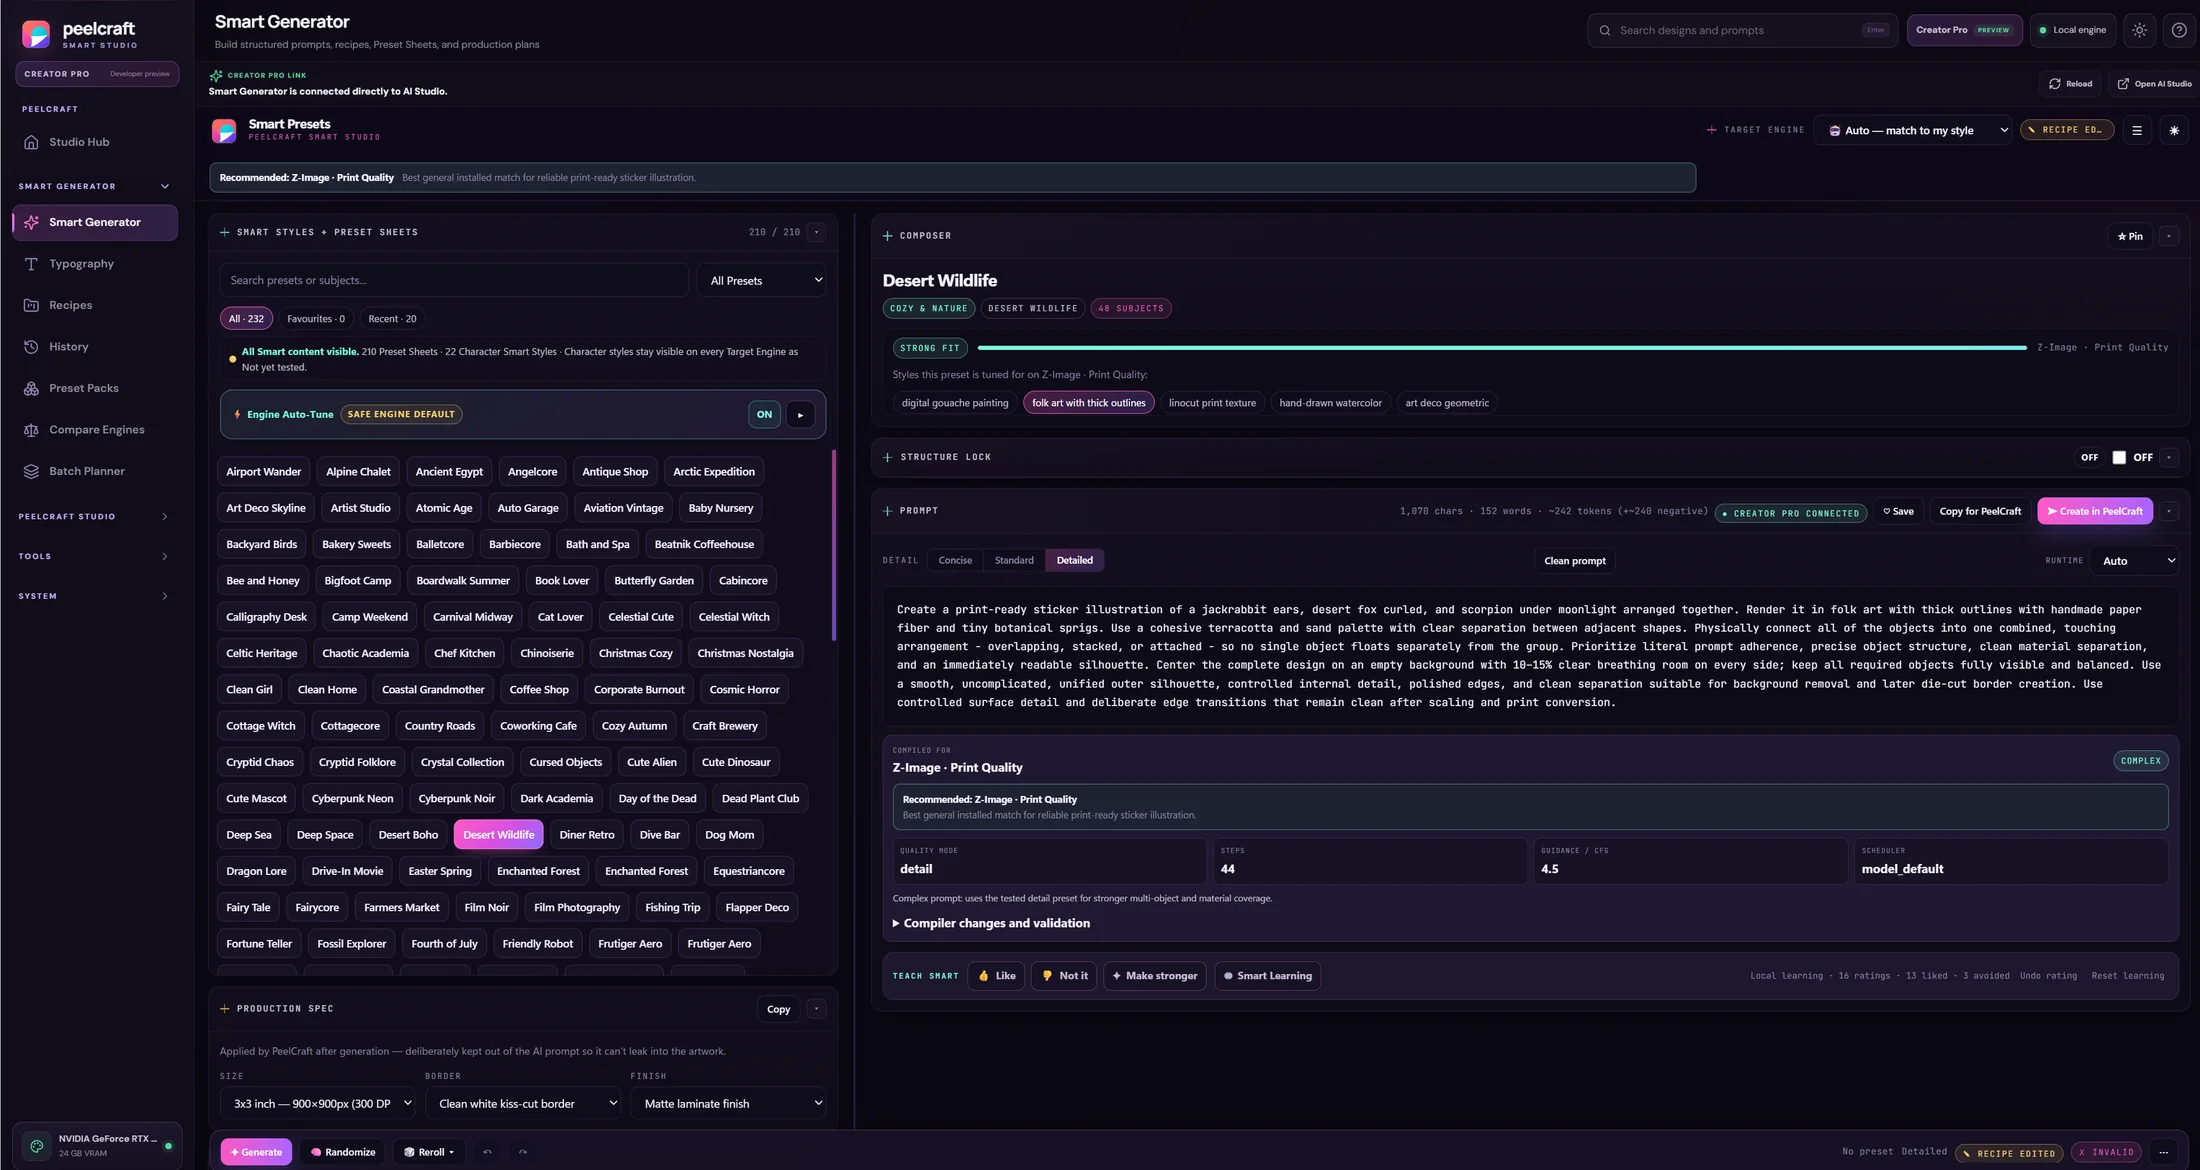This screenshot has height=1170, width=2200.
Task: Switch to the Standard detail tab
Action: (1014, 561)
